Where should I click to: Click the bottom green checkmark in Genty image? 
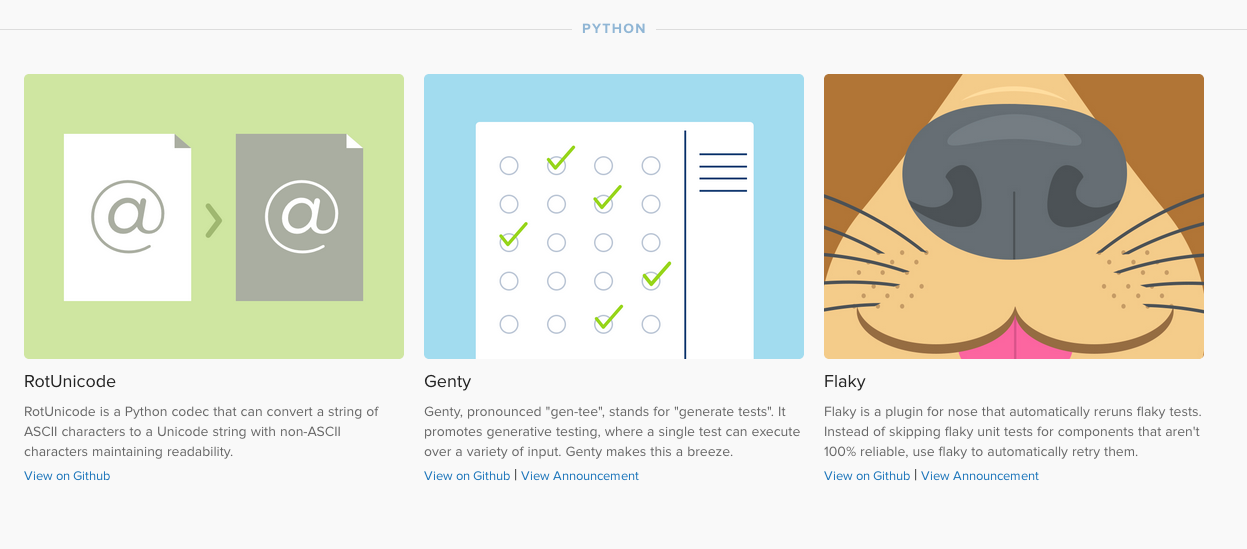608,318
